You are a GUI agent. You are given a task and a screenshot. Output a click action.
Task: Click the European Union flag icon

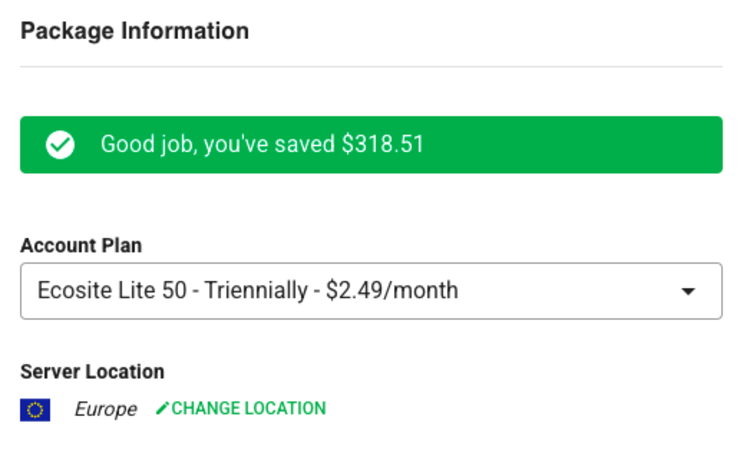(x=35, y=409)
